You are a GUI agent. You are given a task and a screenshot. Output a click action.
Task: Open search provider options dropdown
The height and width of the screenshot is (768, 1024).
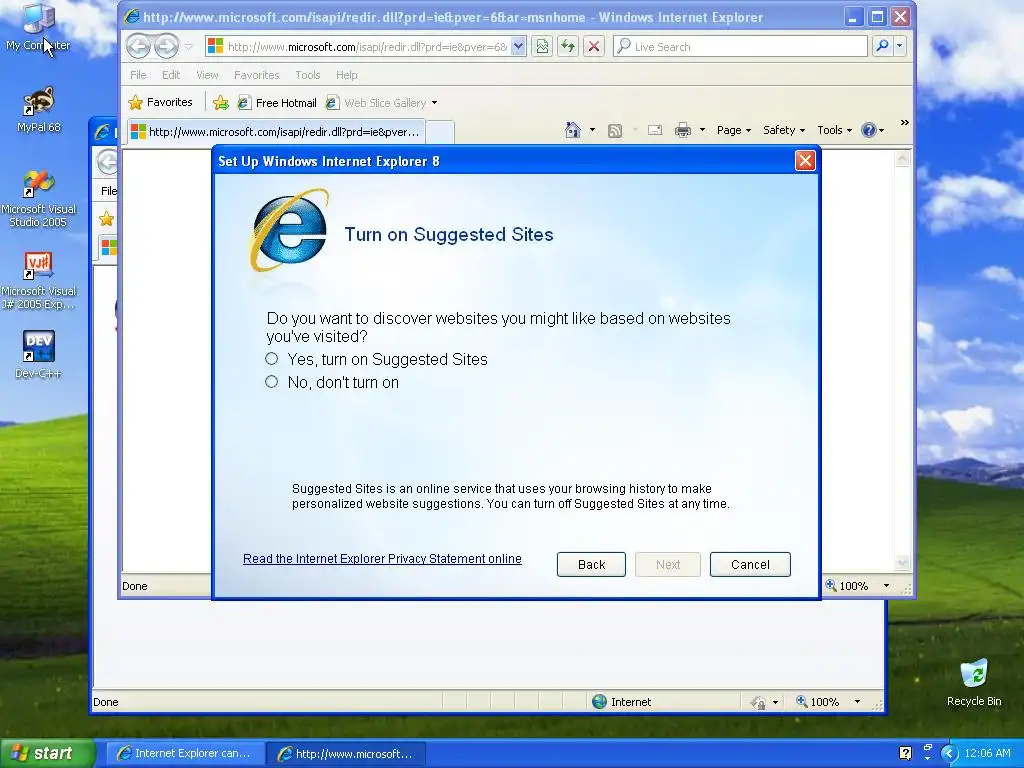point(899,46)
